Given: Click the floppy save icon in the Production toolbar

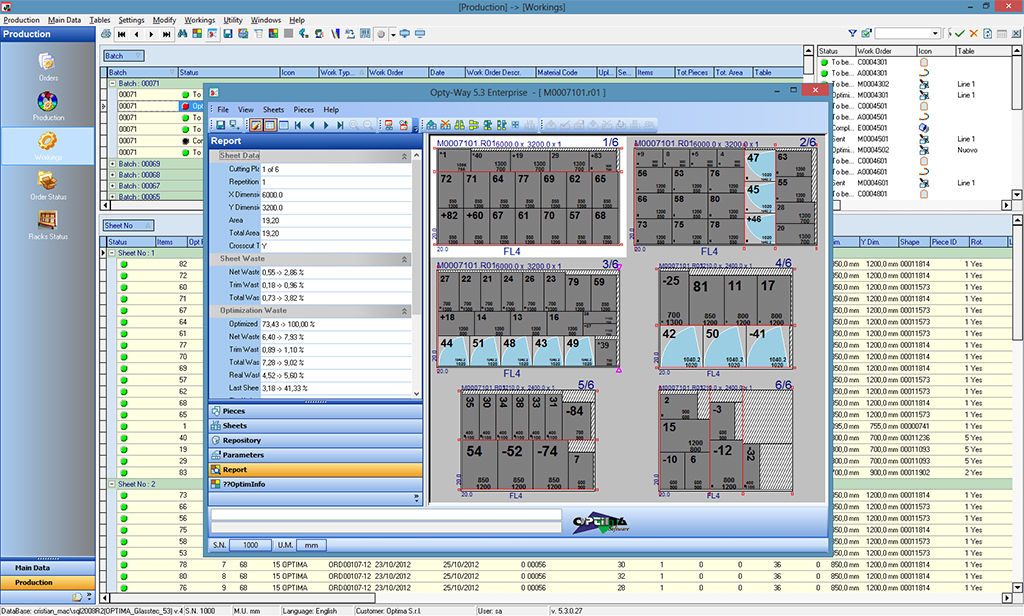Looking at the screenshot, I should pos(228,34).
